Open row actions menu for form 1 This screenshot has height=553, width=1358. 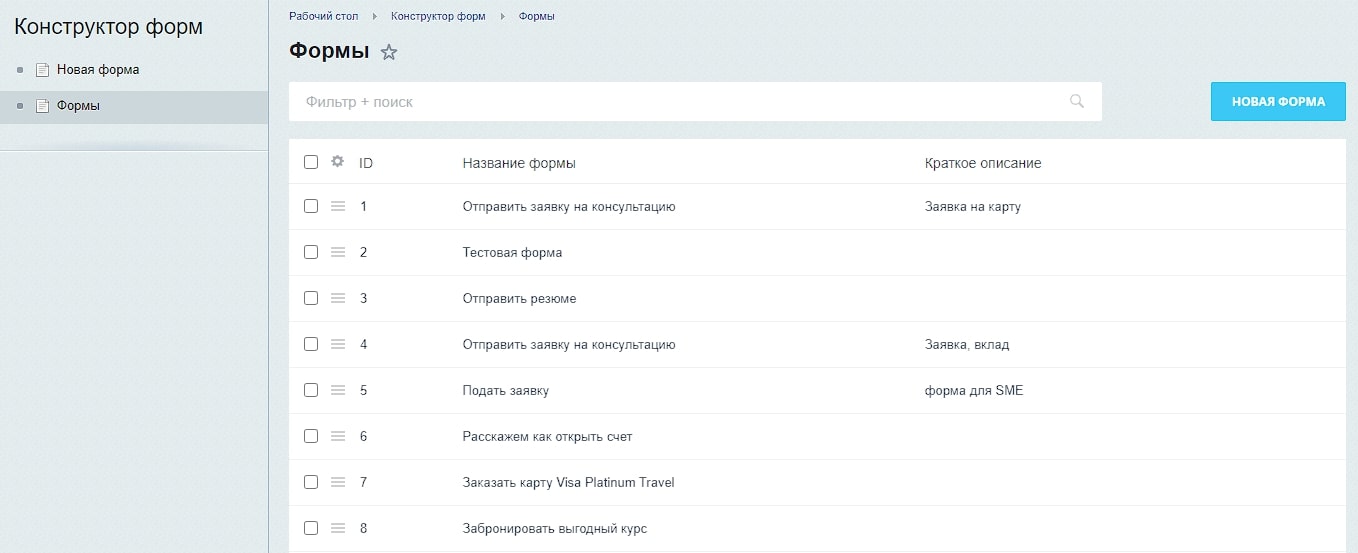tap(338, 206)
